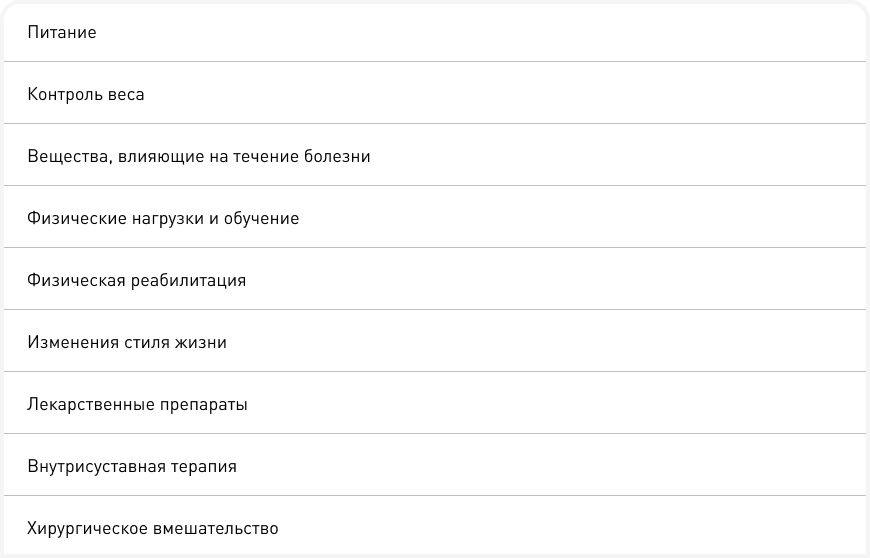
Task: Expand the Внутрисуставная терапия row
Action: coord(132,467)
